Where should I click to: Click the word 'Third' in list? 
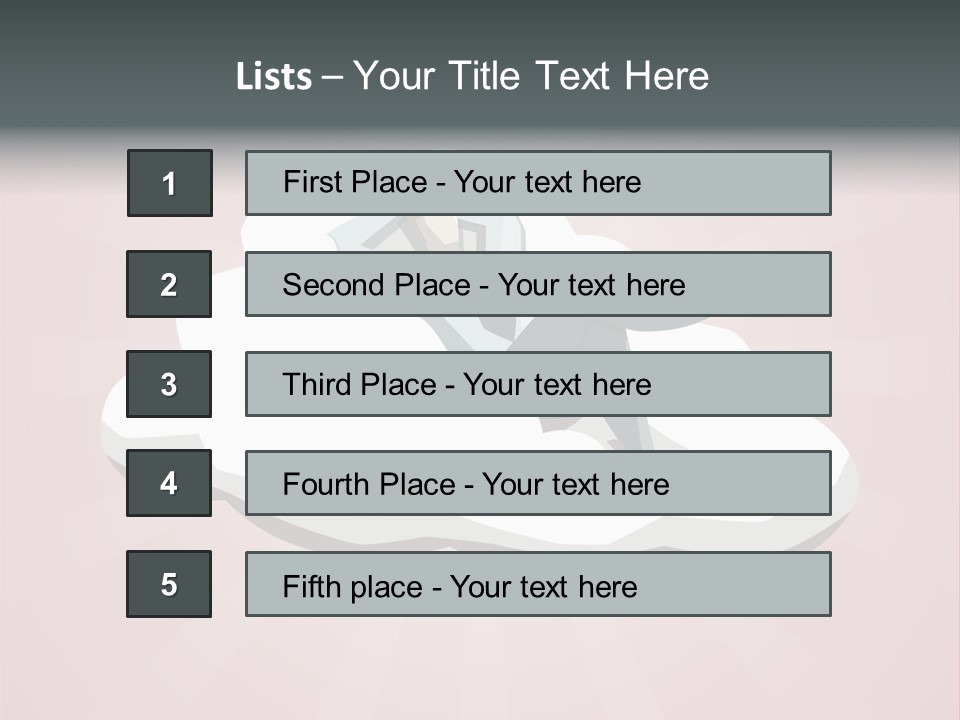[x=316, y=384]
